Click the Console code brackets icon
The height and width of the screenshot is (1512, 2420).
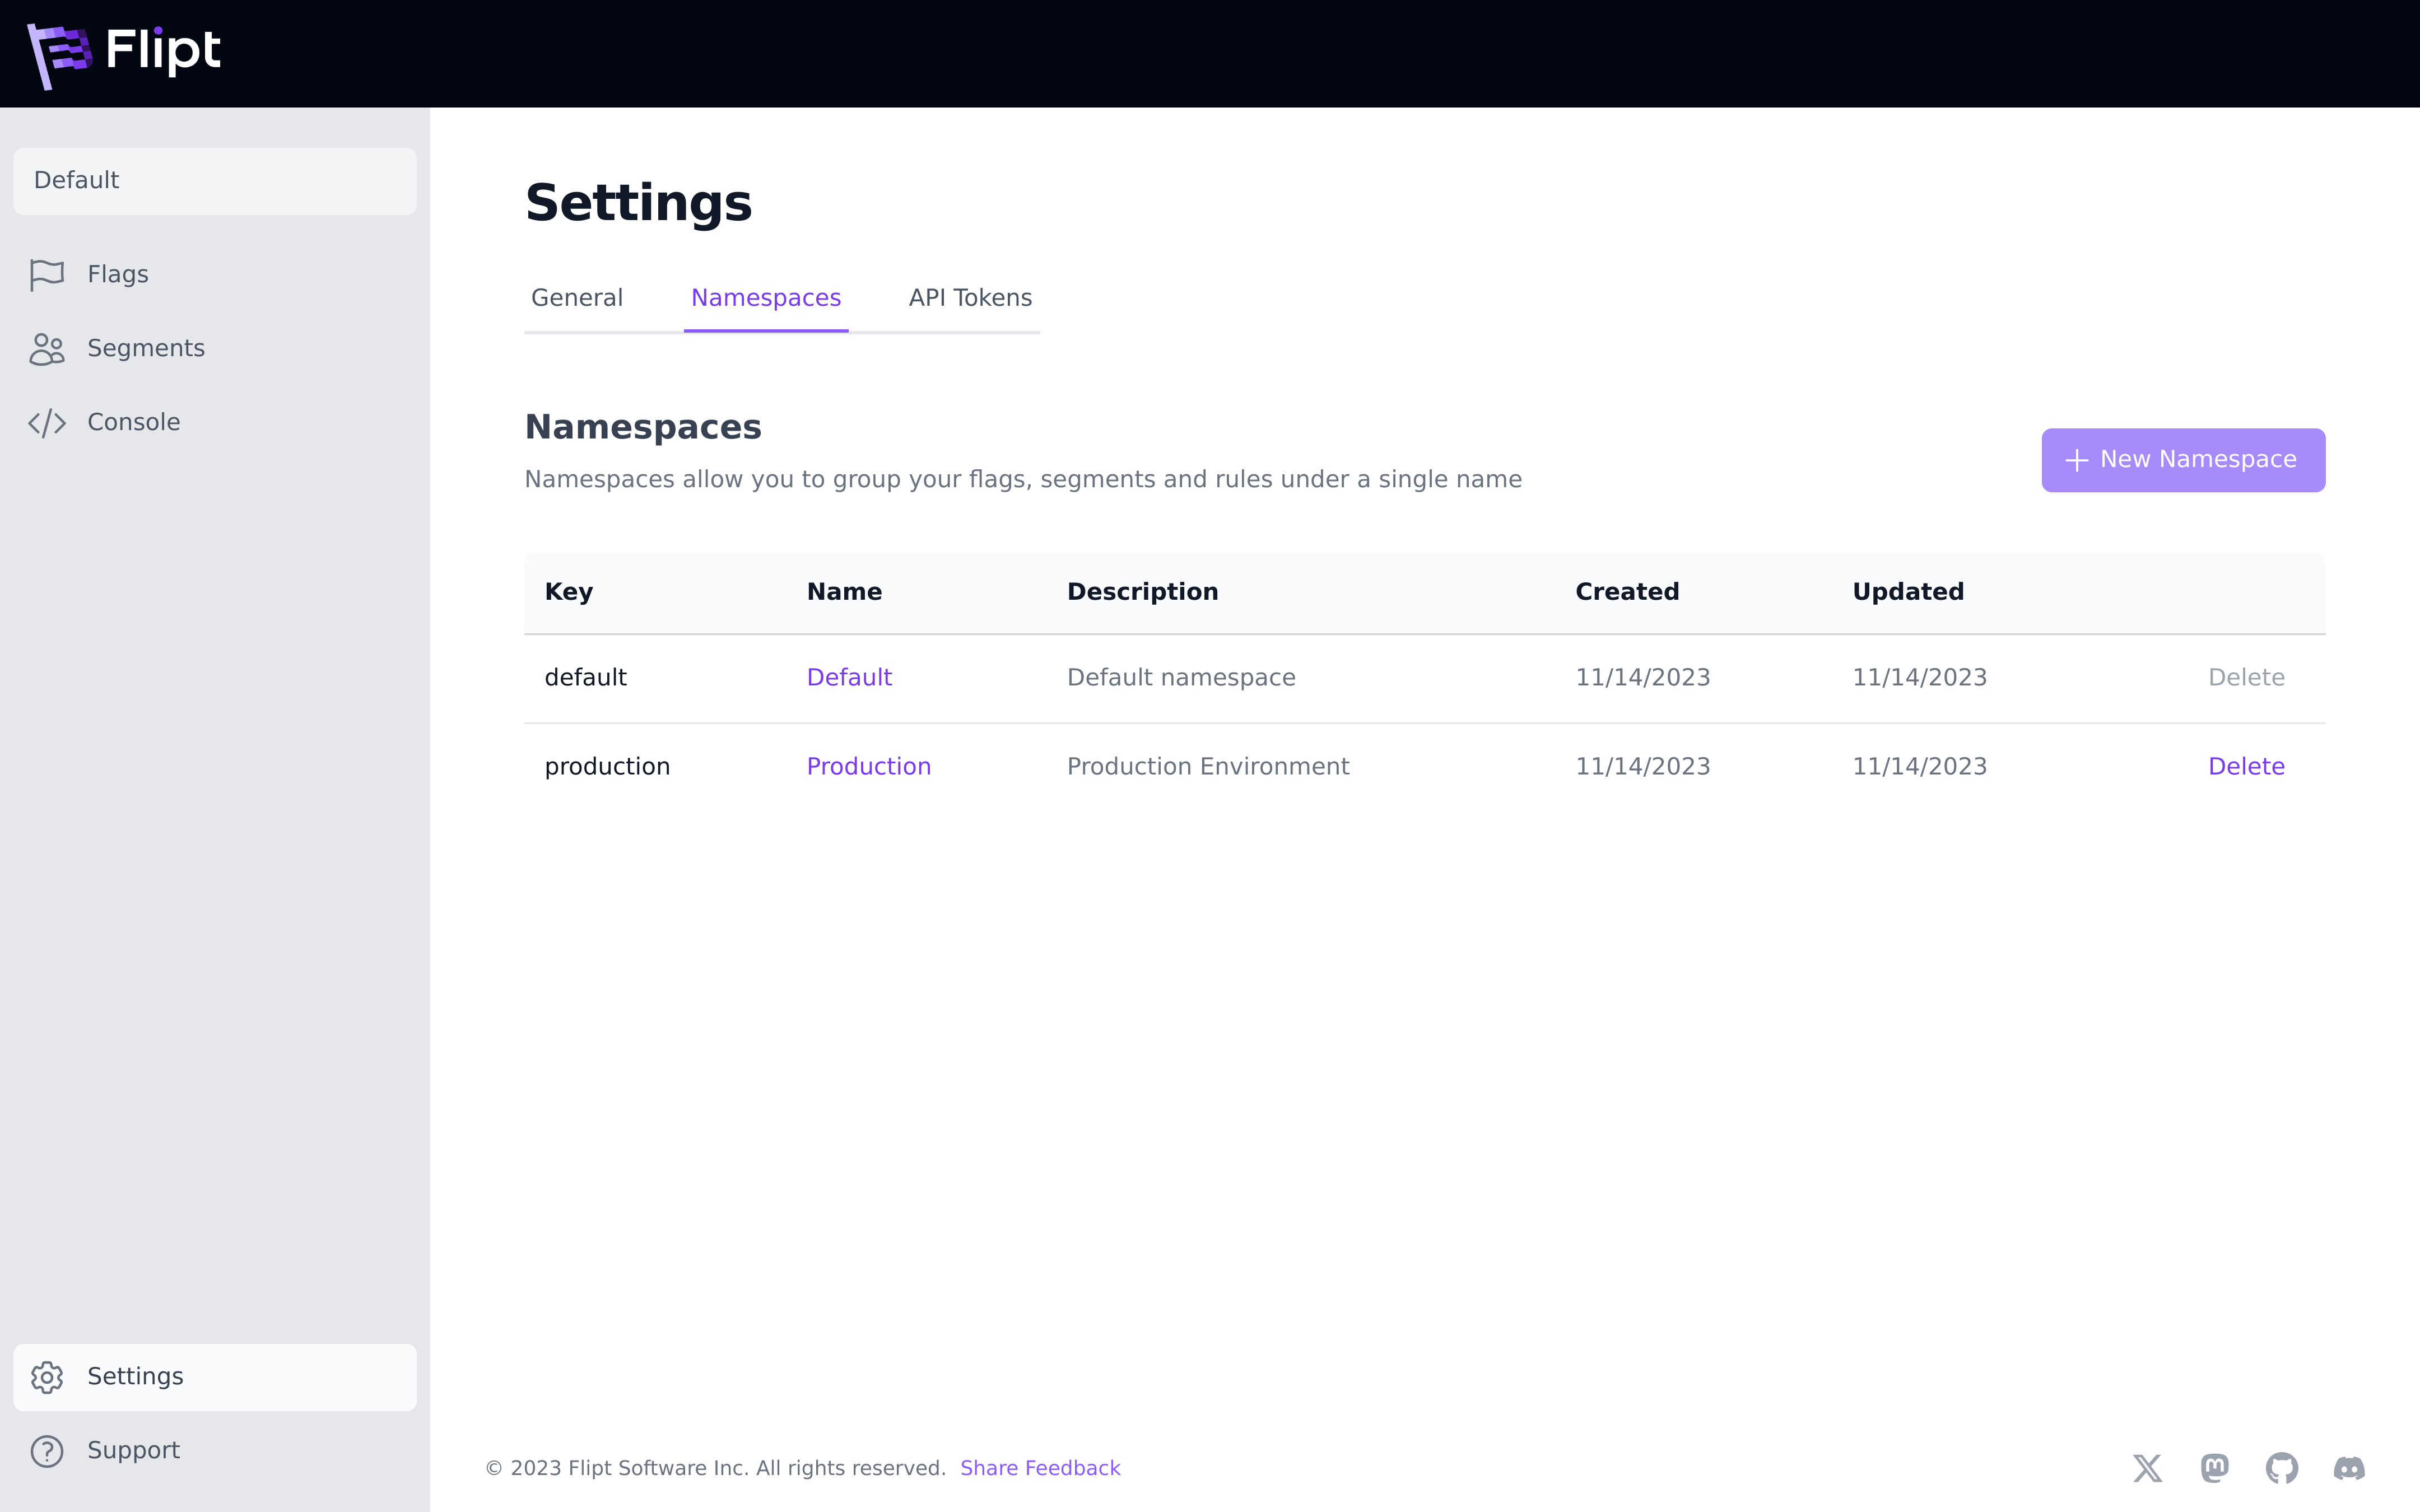click(47, 423)
